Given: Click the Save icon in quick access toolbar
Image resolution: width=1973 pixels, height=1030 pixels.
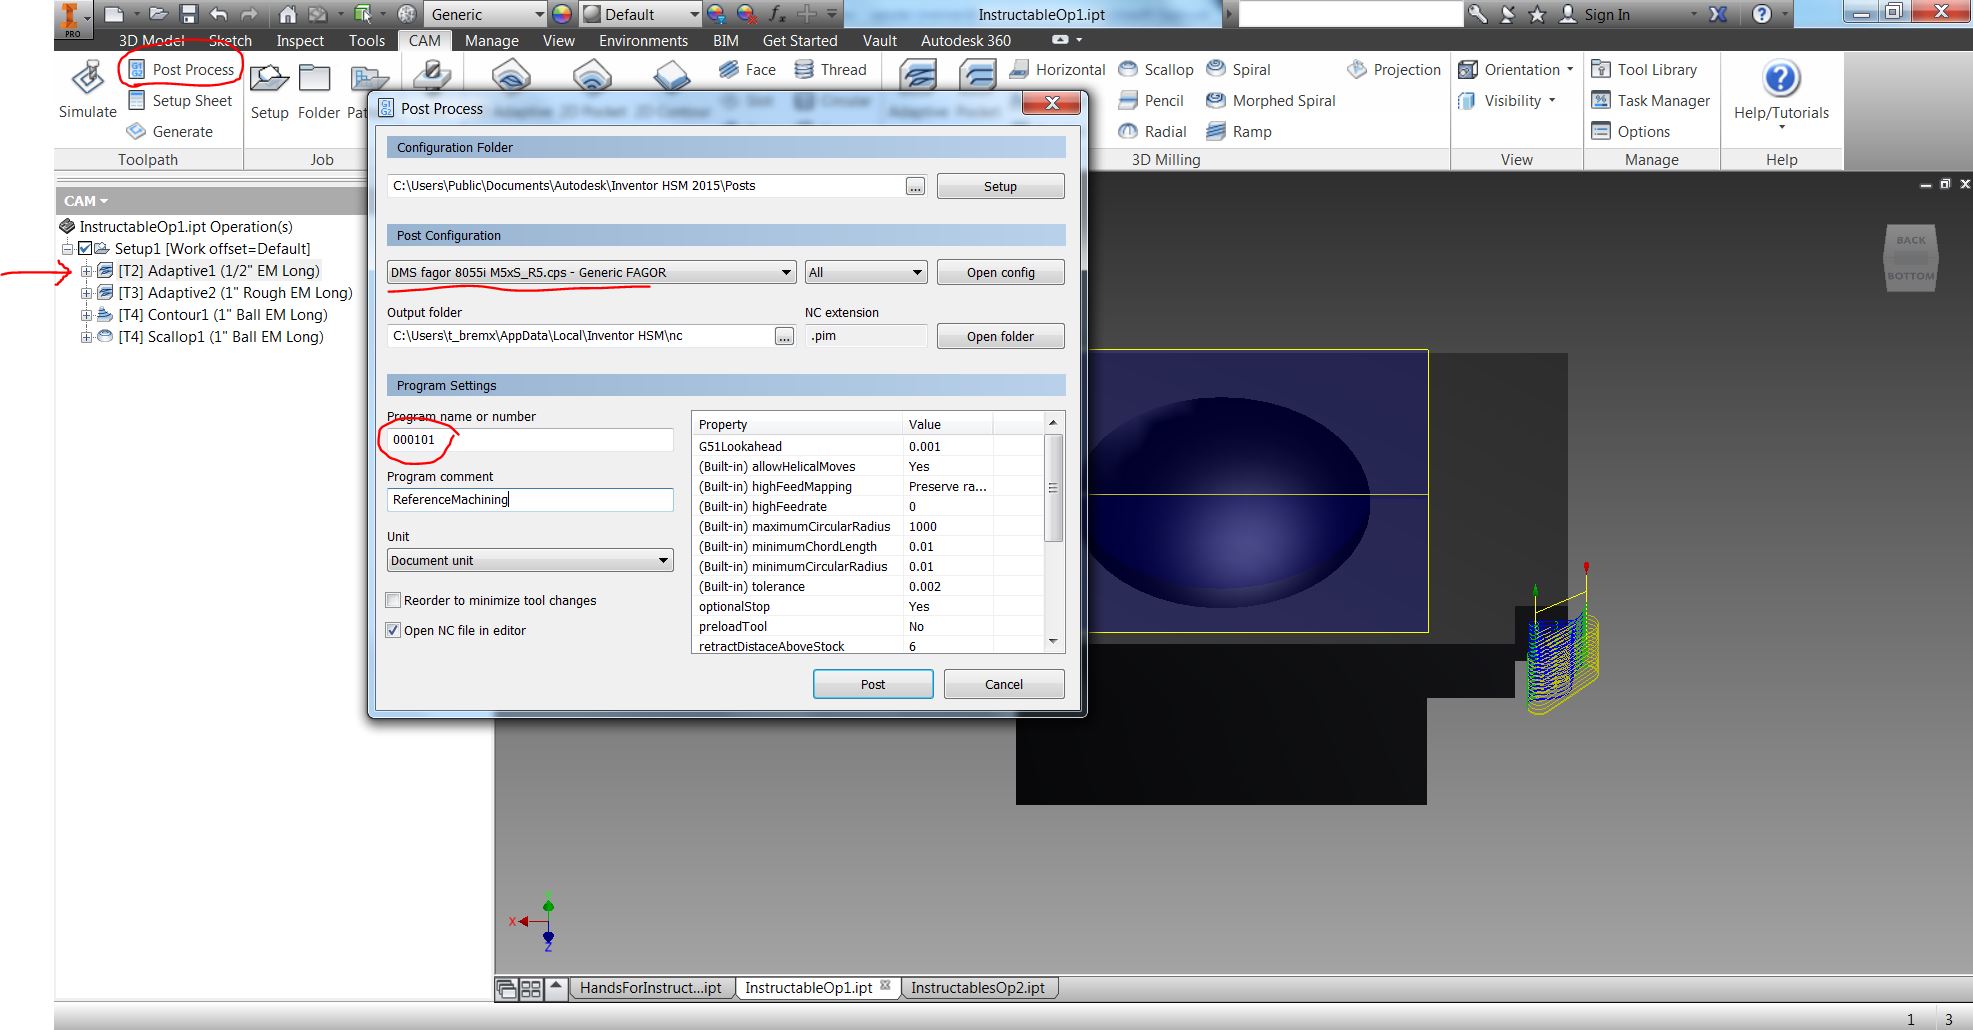Looking at the screenshot, I should pyautogui.click(x=188, y=14).
